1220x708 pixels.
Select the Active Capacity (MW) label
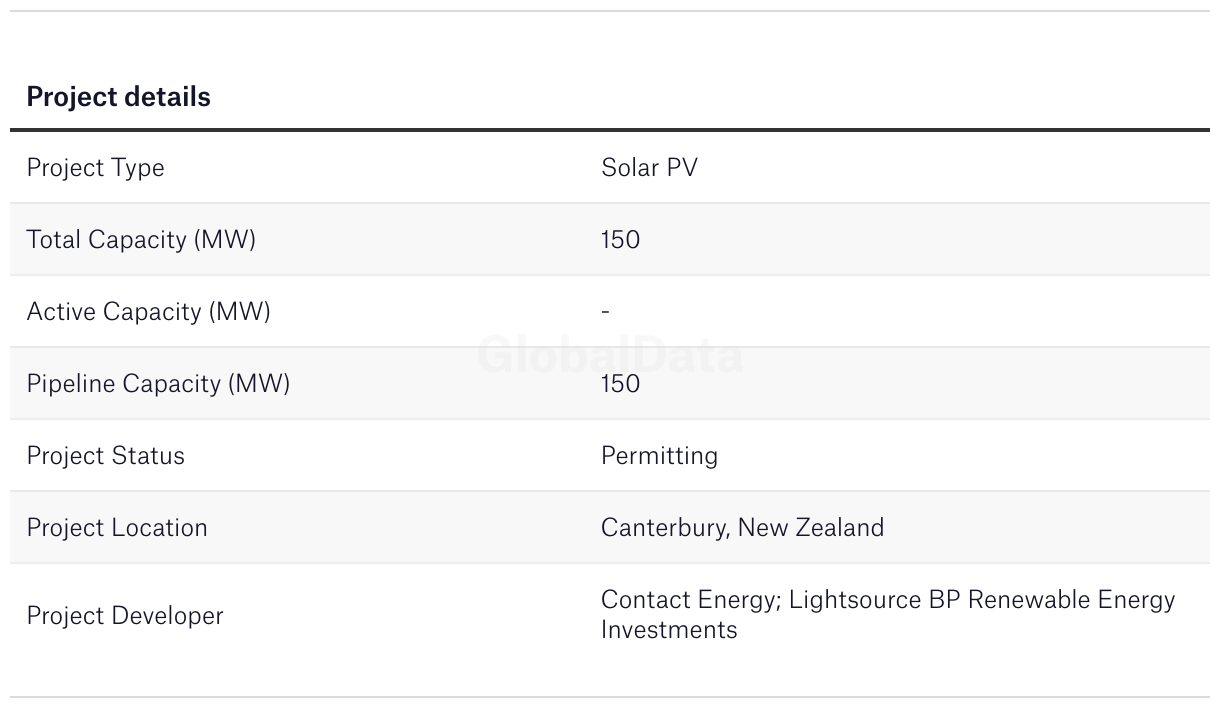[148, 312]
